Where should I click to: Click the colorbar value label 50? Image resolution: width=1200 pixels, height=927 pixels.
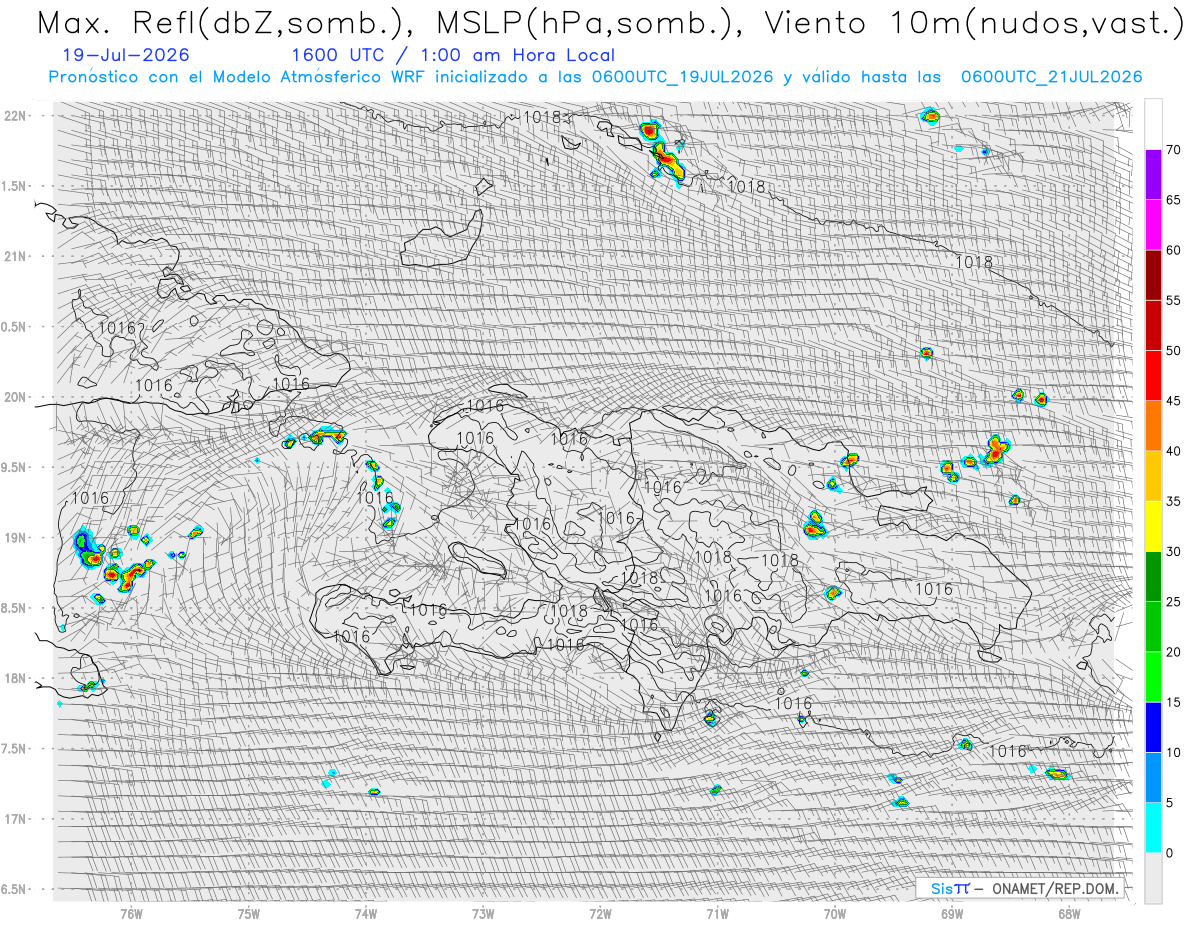1173,351
